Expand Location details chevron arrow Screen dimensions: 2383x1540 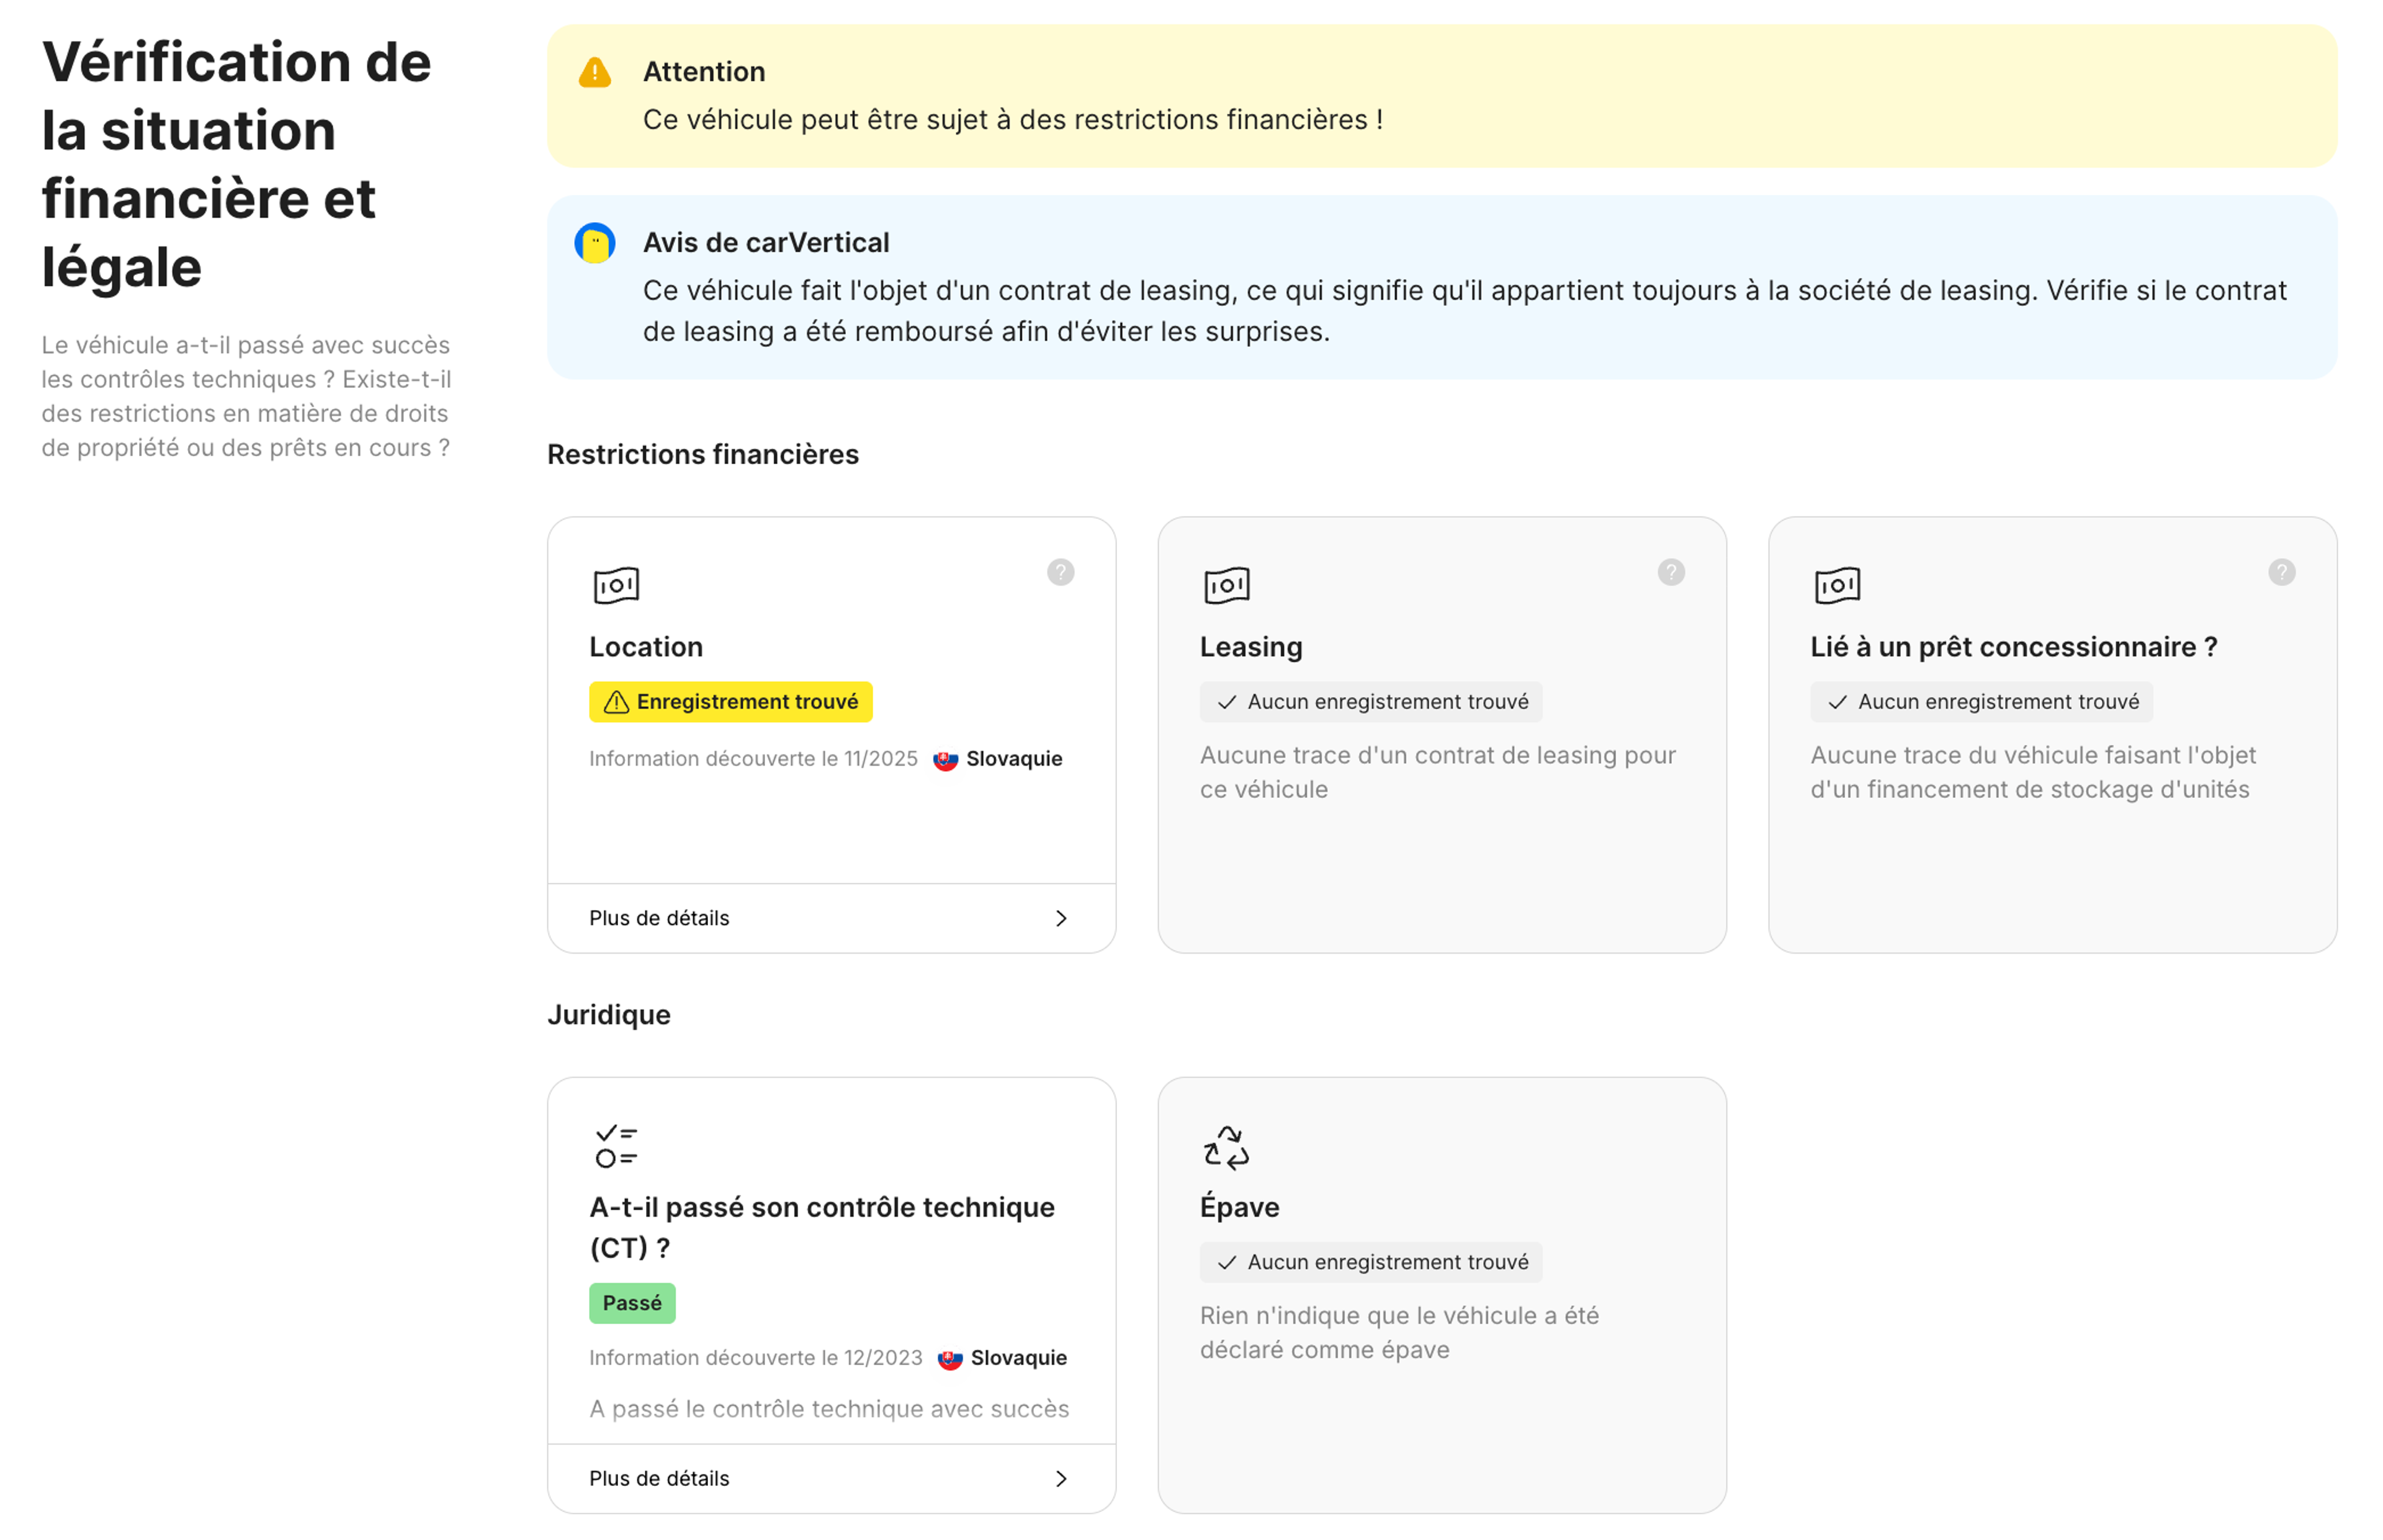[1061, 918]
